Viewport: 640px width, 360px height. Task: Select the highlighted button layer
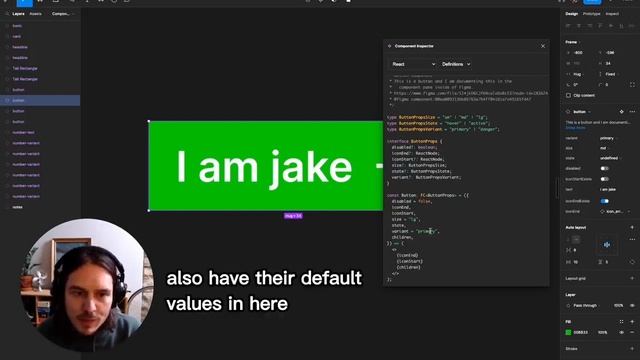(40, 100)
